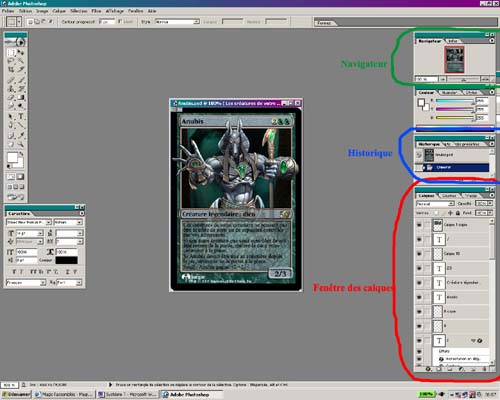Select the Line shape tool

(x=21, y=125)
